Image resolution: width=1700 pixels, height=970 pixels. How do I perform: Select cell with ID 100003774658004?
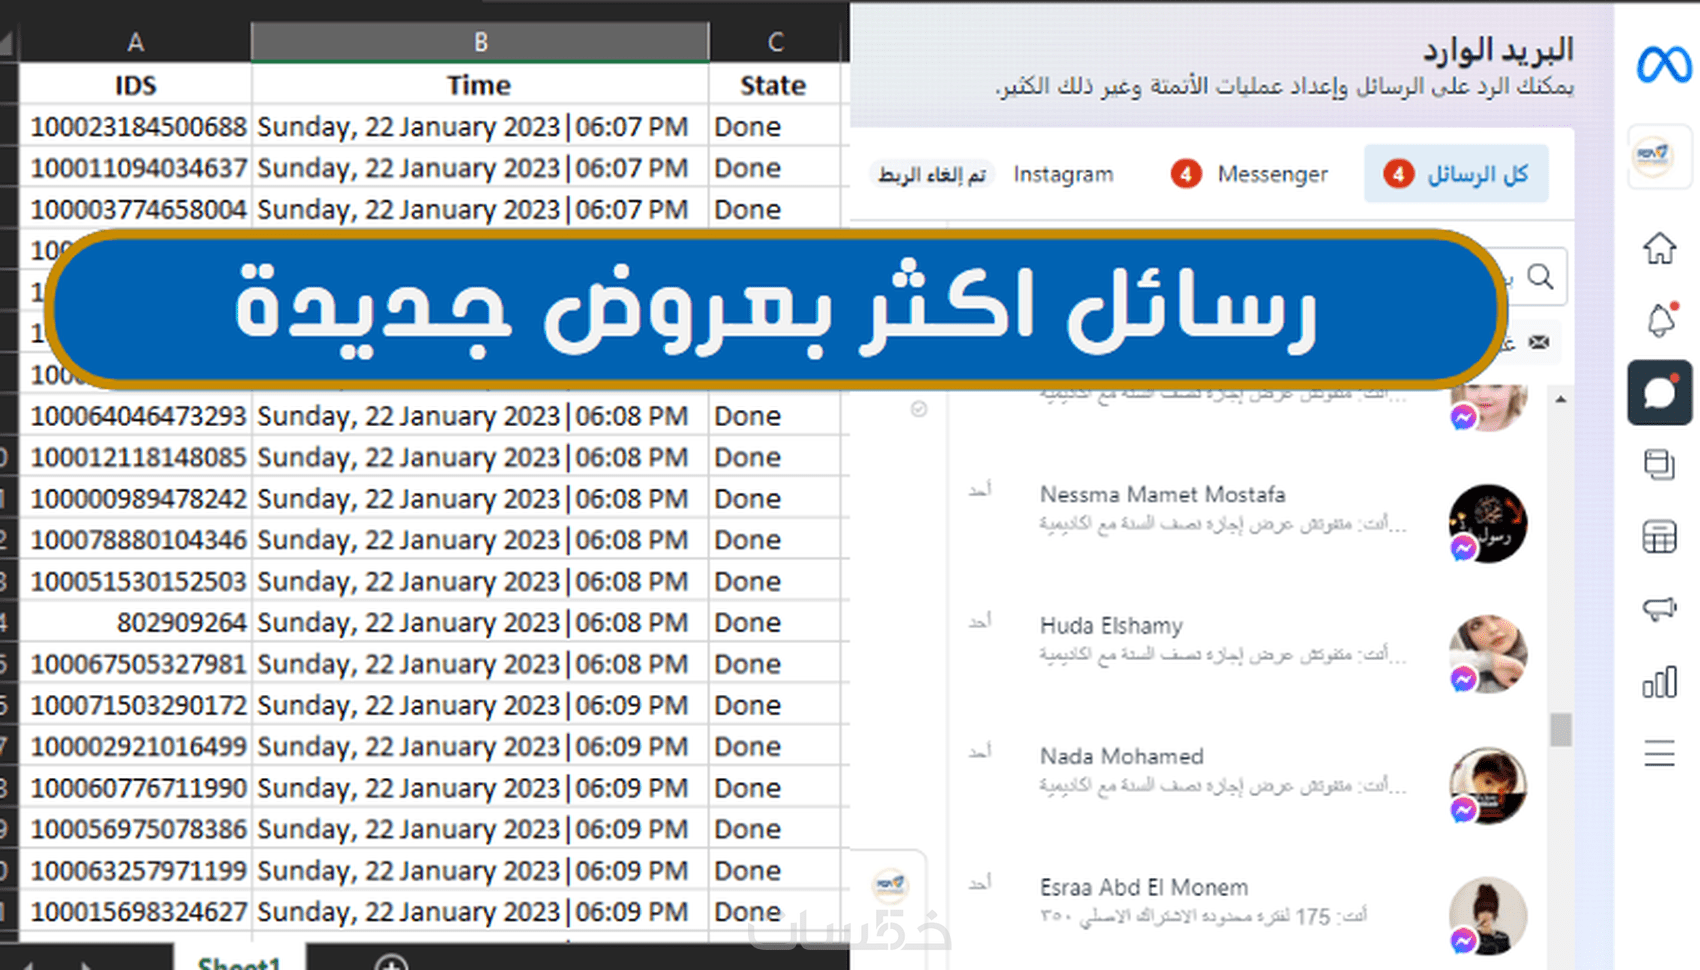136,209
